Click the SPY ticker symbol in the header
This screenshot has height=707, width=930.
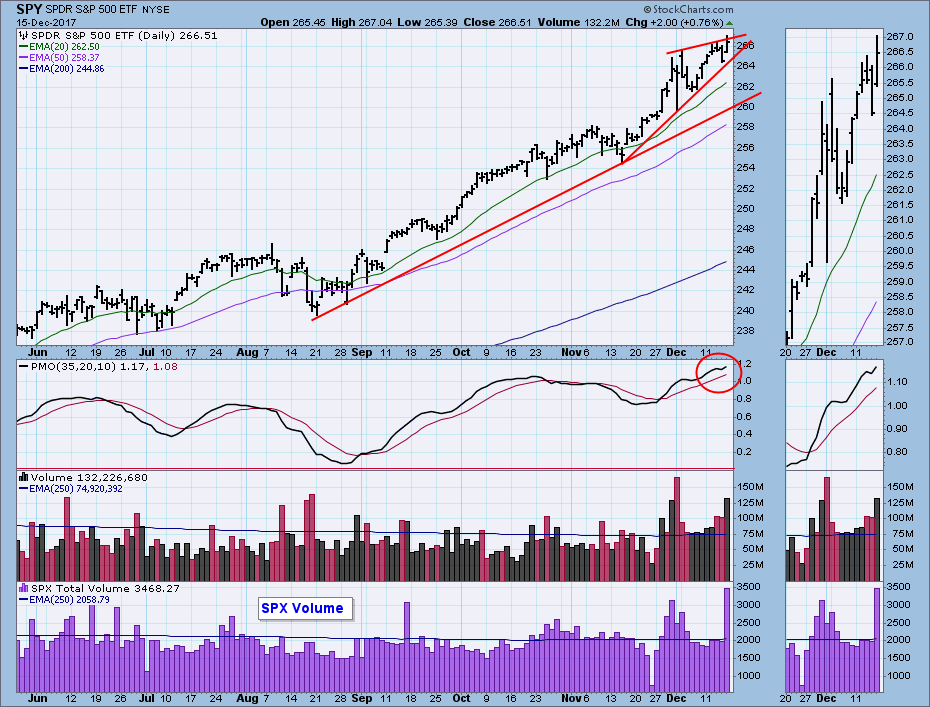[29, 9]
